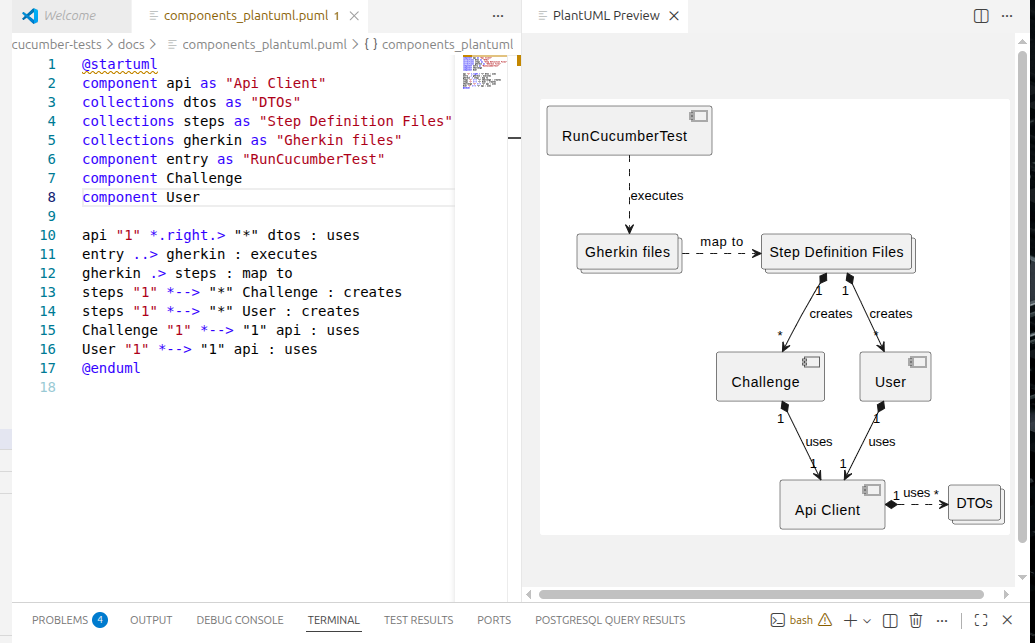Open terminal more actions with the ellipsis
Viewport: 1035px width, 643px height.
pyautogui.click(x=941, y=620)
